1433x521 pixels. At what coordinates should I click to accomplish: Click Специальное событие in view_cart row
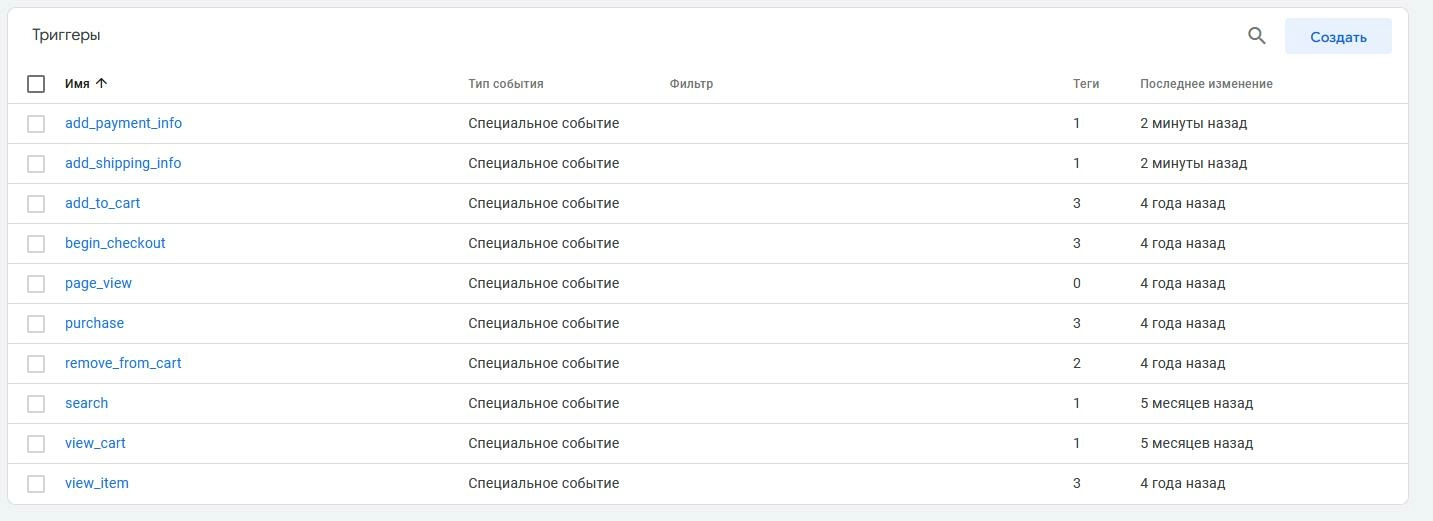(x=544, y=443)
